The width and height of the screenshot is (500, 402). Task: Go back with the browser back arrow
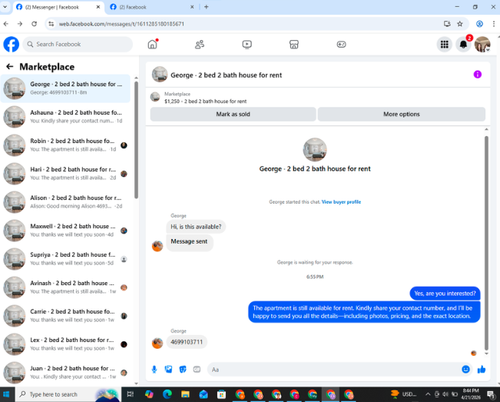[6, 24]
